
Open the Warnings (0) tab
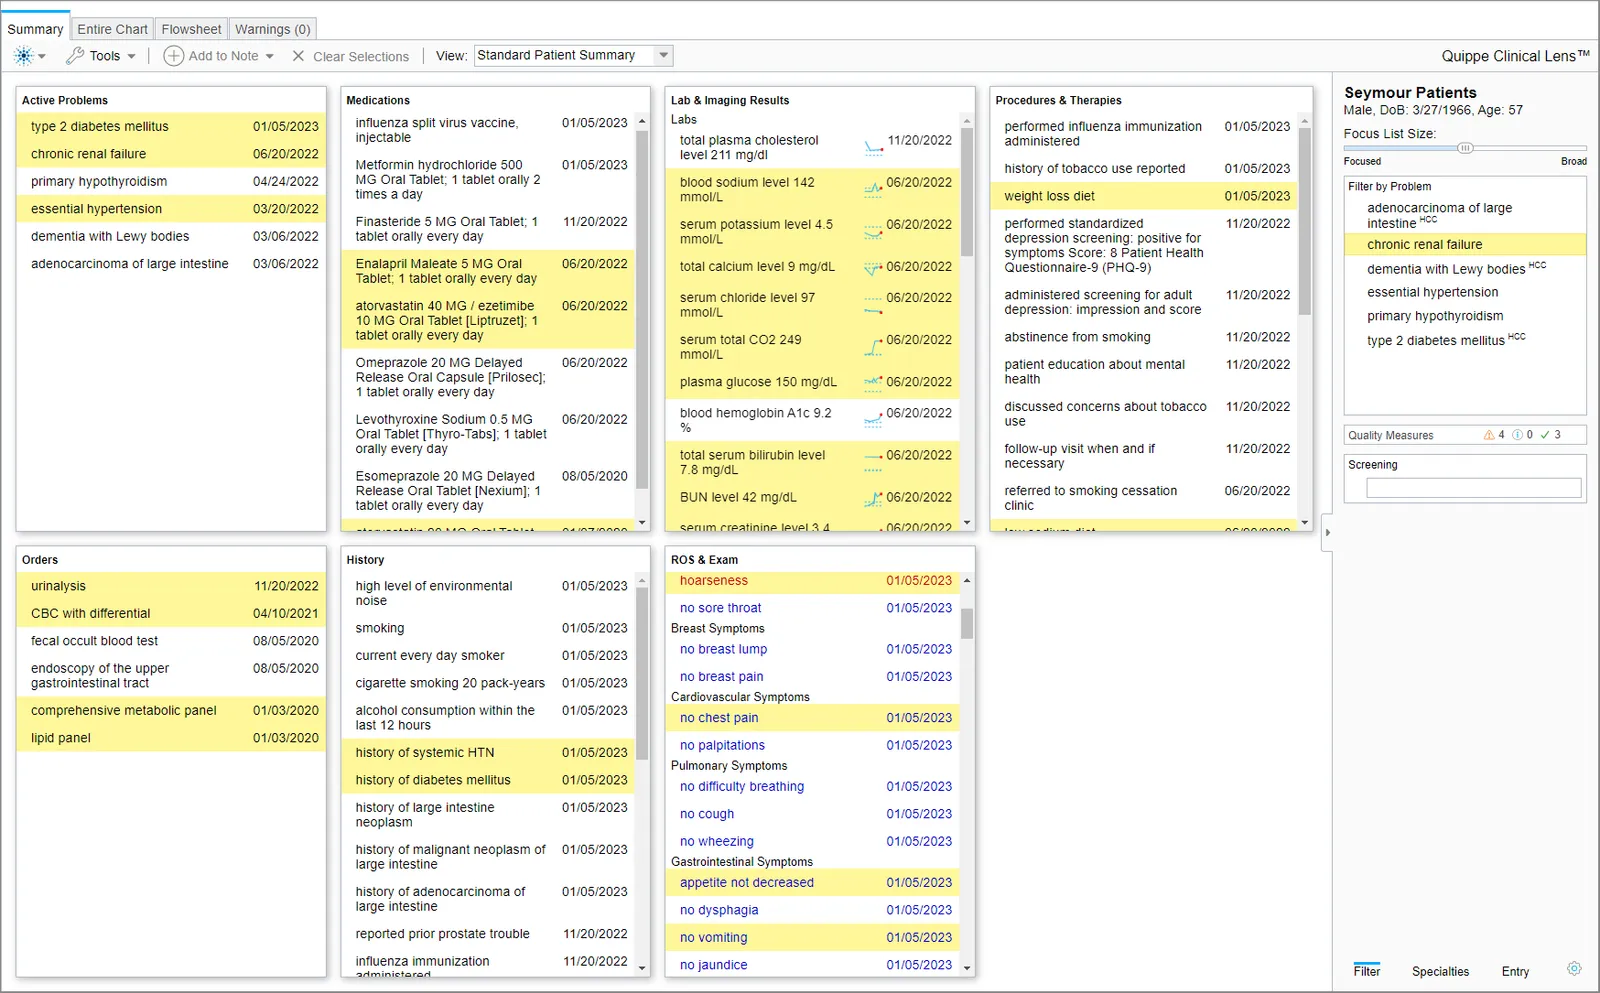pyautogui.click(x=272, y=29)
